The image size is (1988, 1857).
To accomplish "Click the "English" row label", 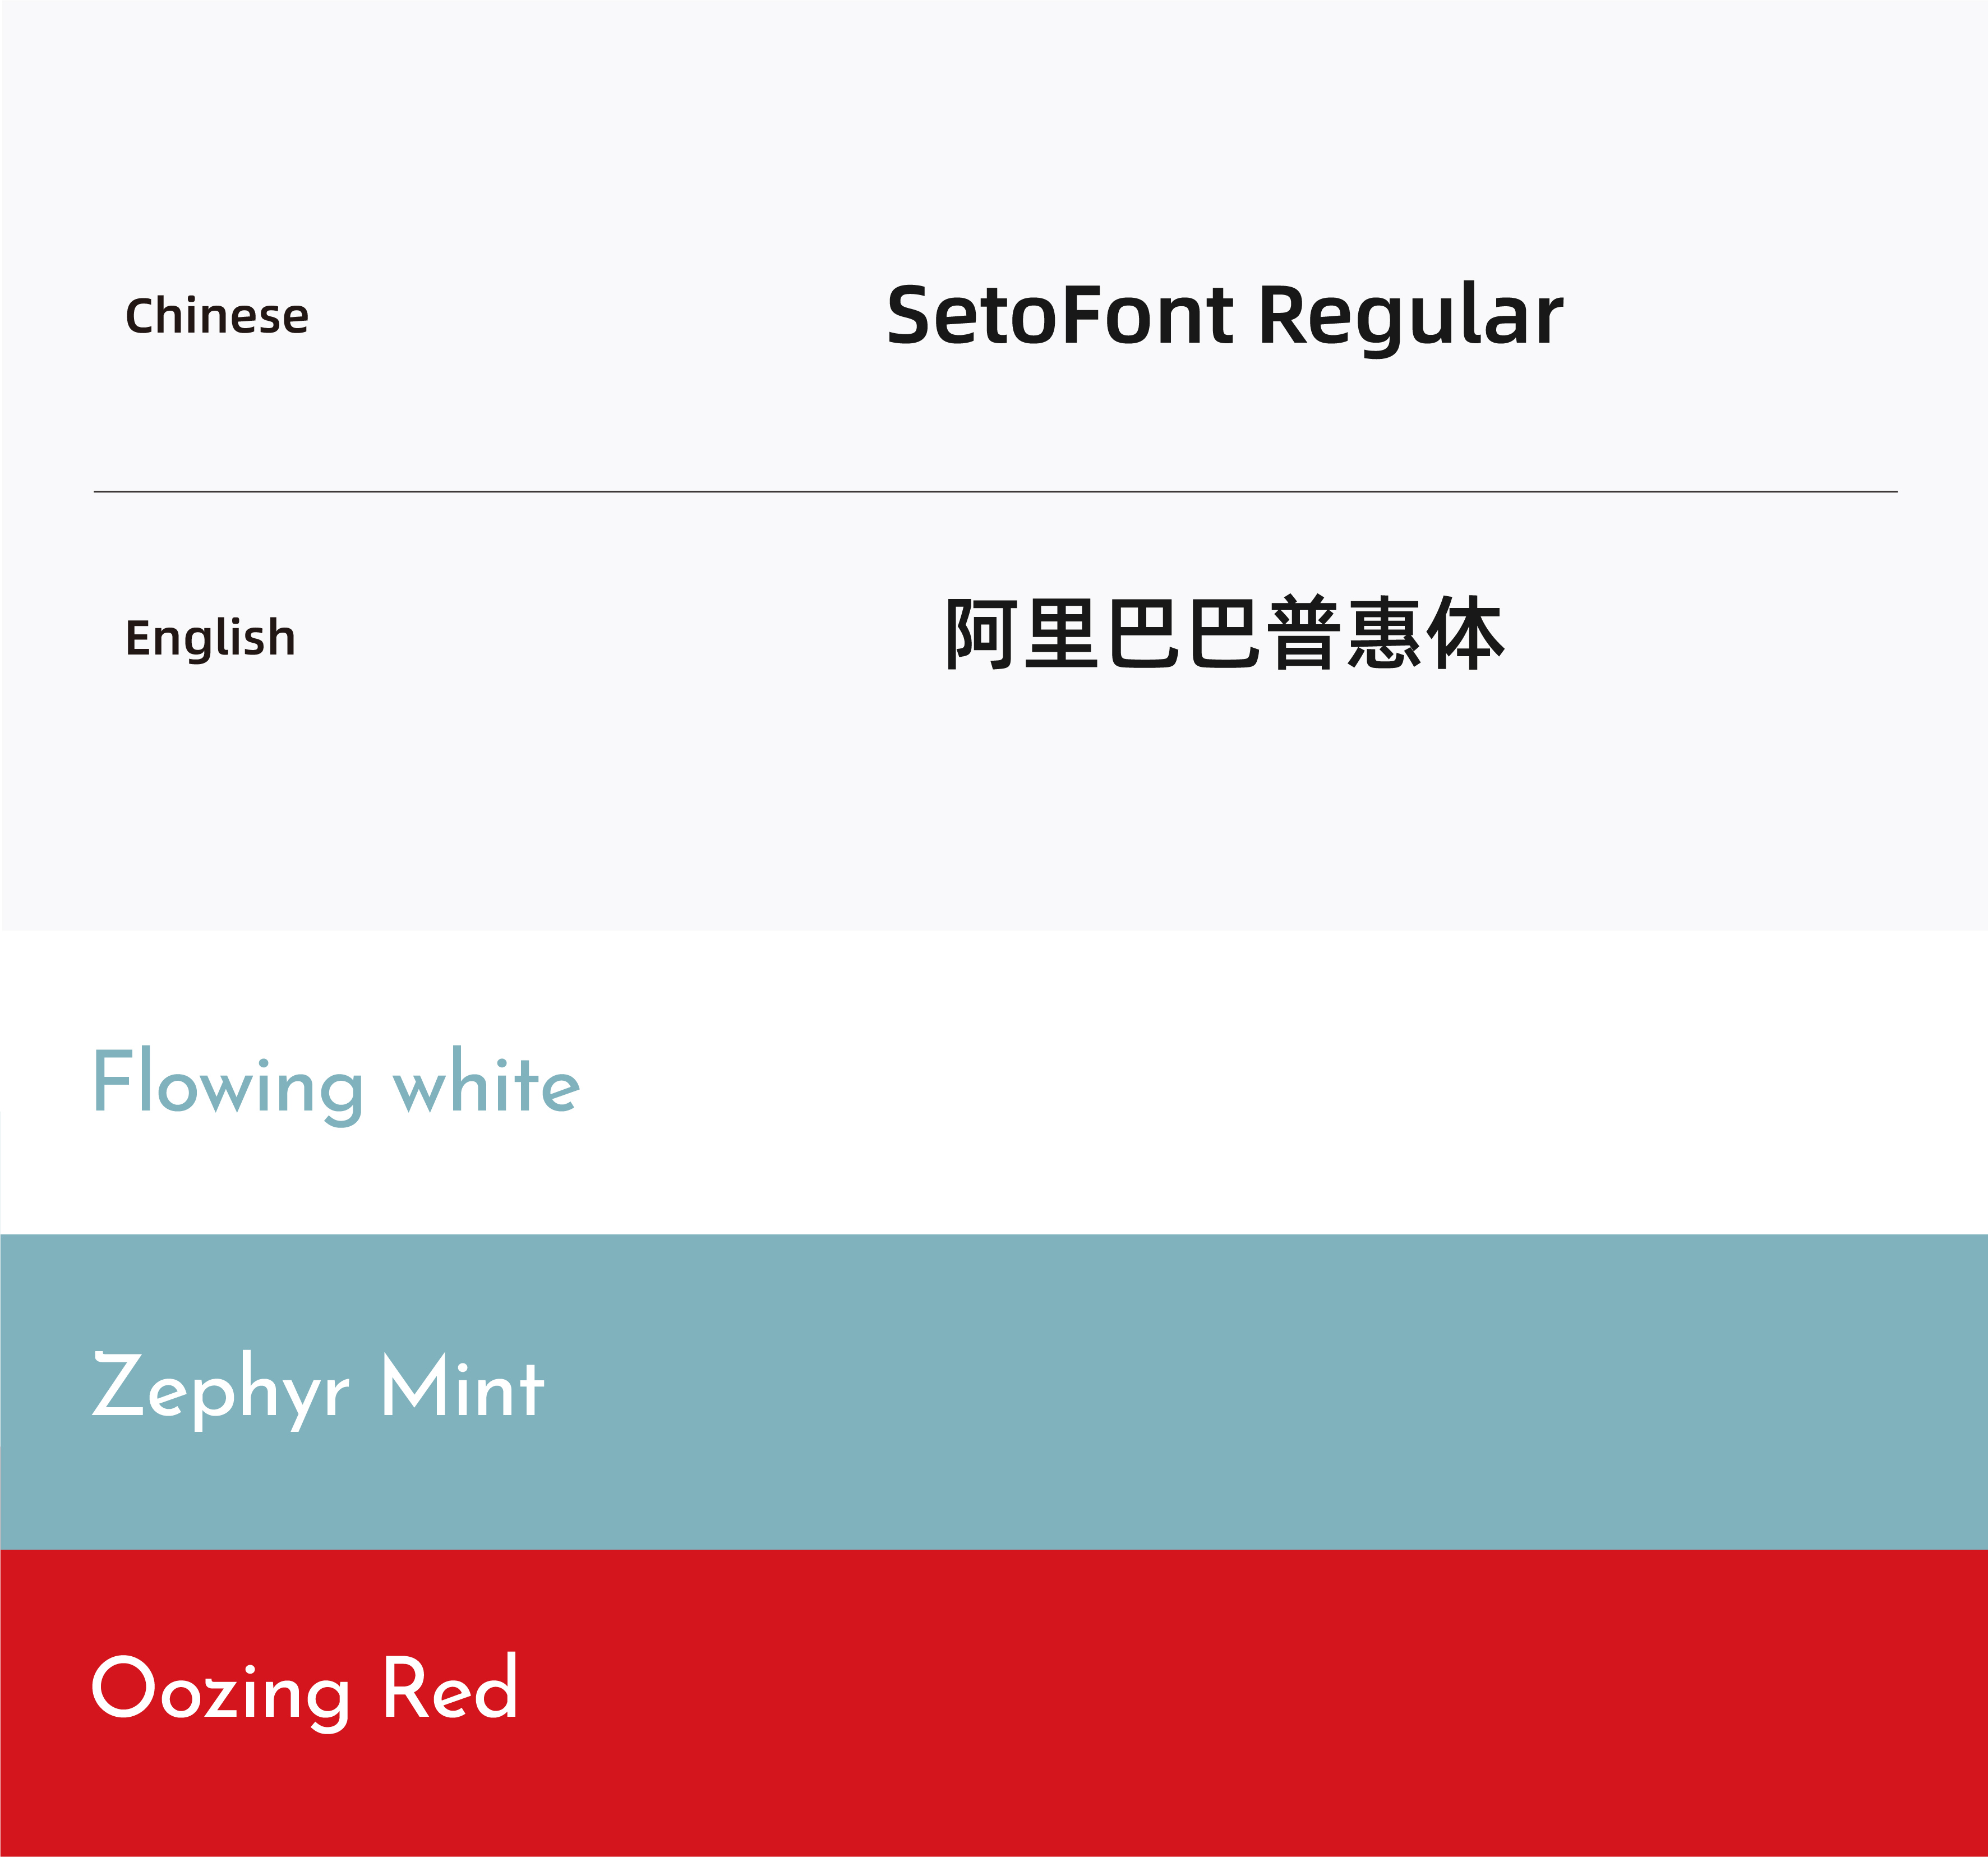I will [x=210, y=638].
